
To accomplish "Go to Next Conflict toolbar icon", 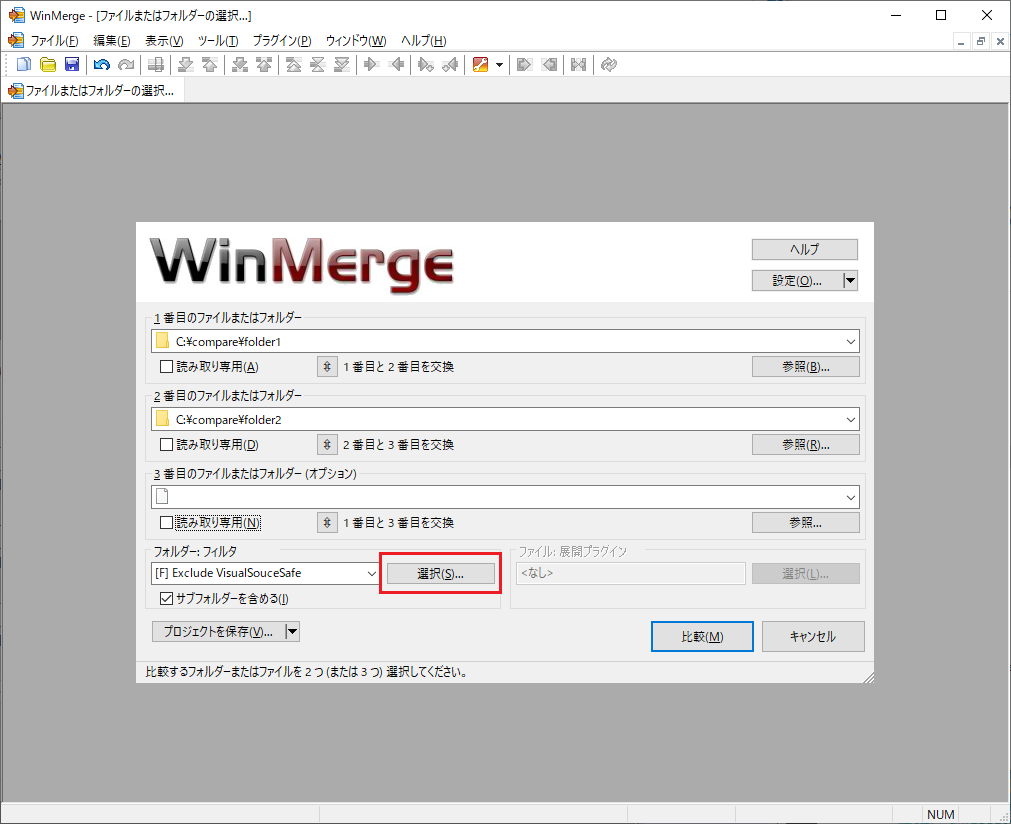I will 240,64.
